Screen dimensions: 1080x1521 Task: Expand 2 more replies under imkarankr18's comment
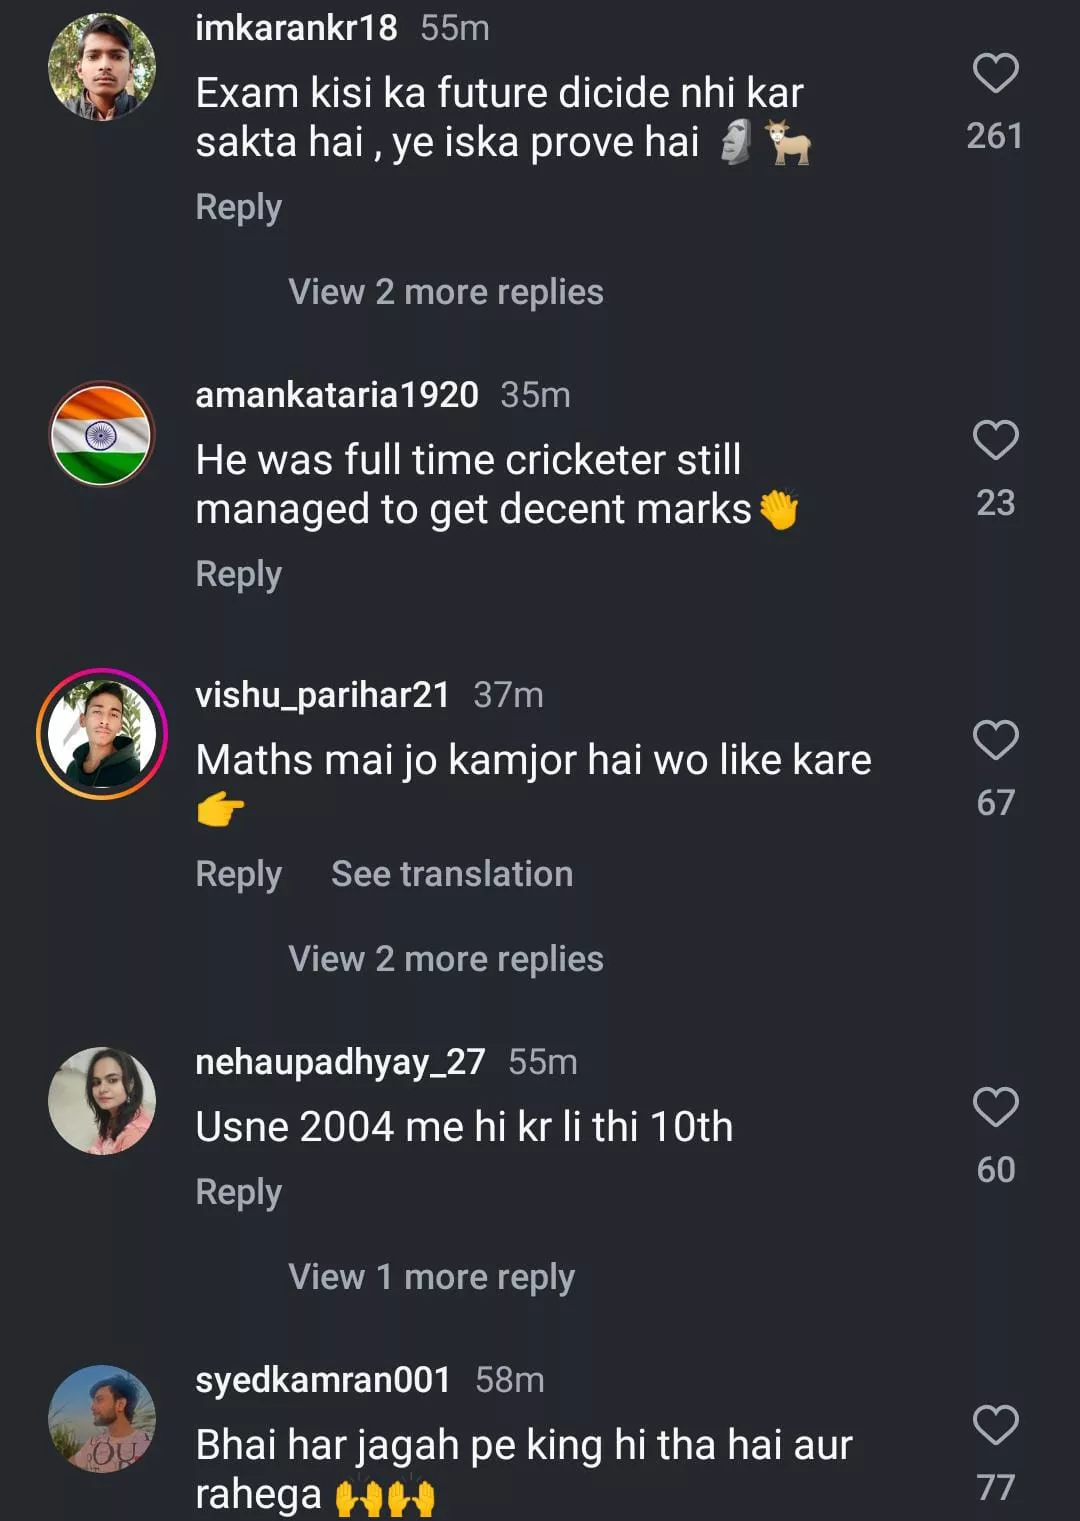tap(445, 292)
